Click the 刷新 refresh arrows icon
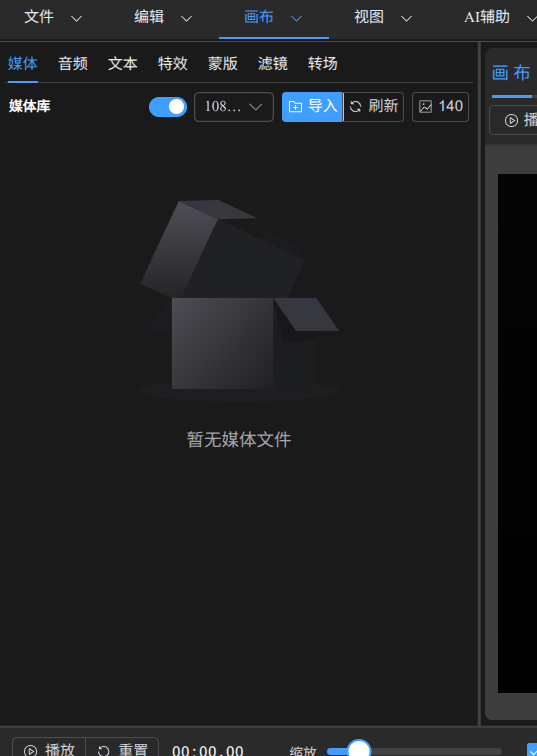Image resolution: width=537 pixels, height=756 pixels. pyautogui.click(x=356, y=107)
